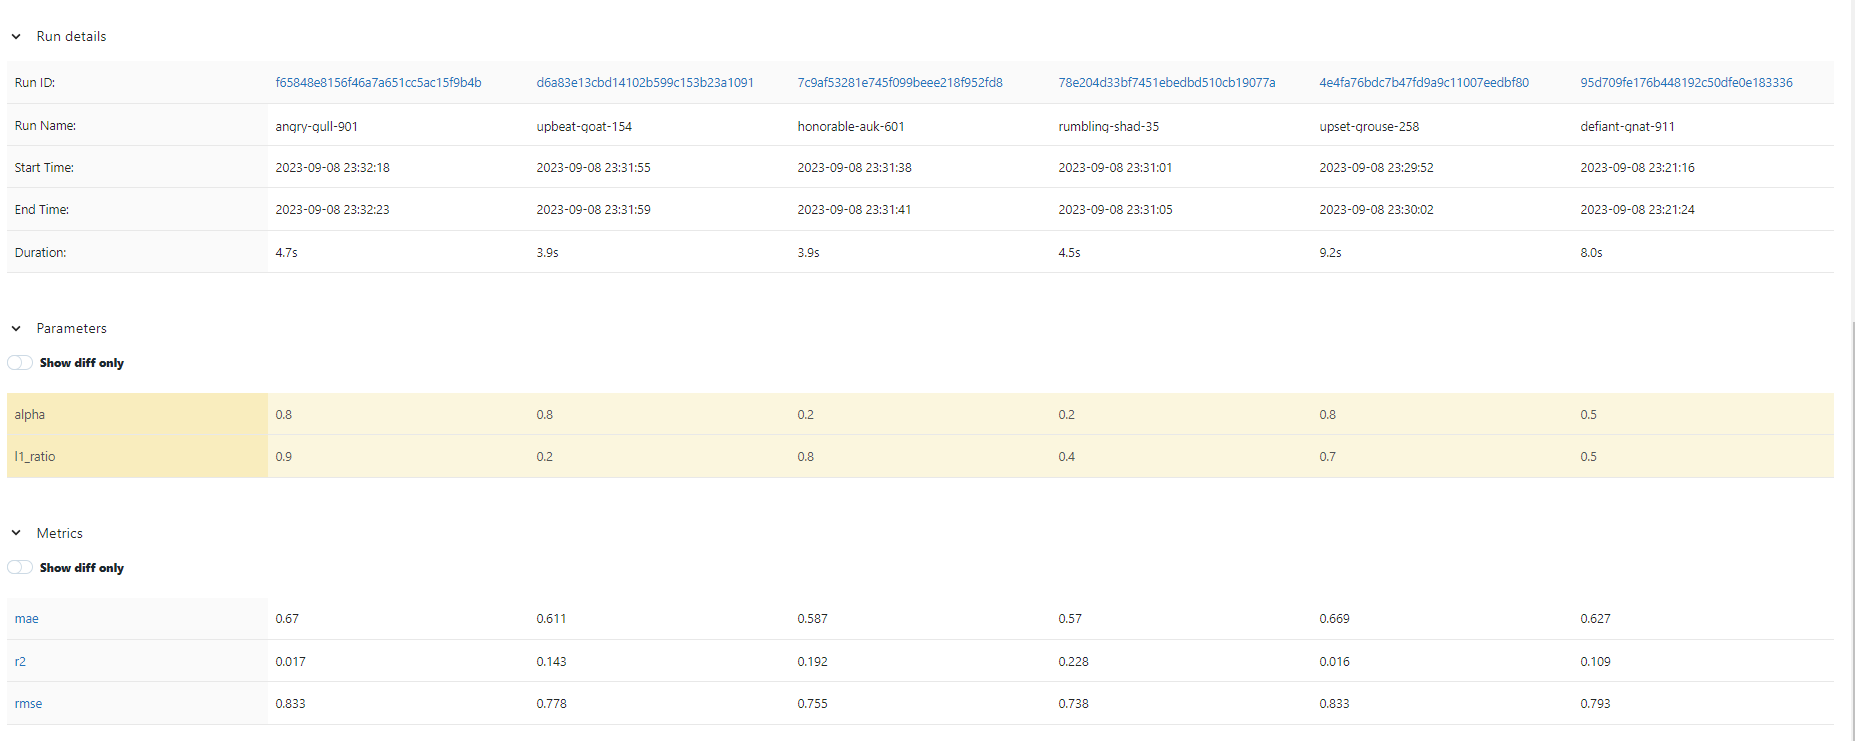Select run name rumbling-shad-35

(x=1109, y=127)
